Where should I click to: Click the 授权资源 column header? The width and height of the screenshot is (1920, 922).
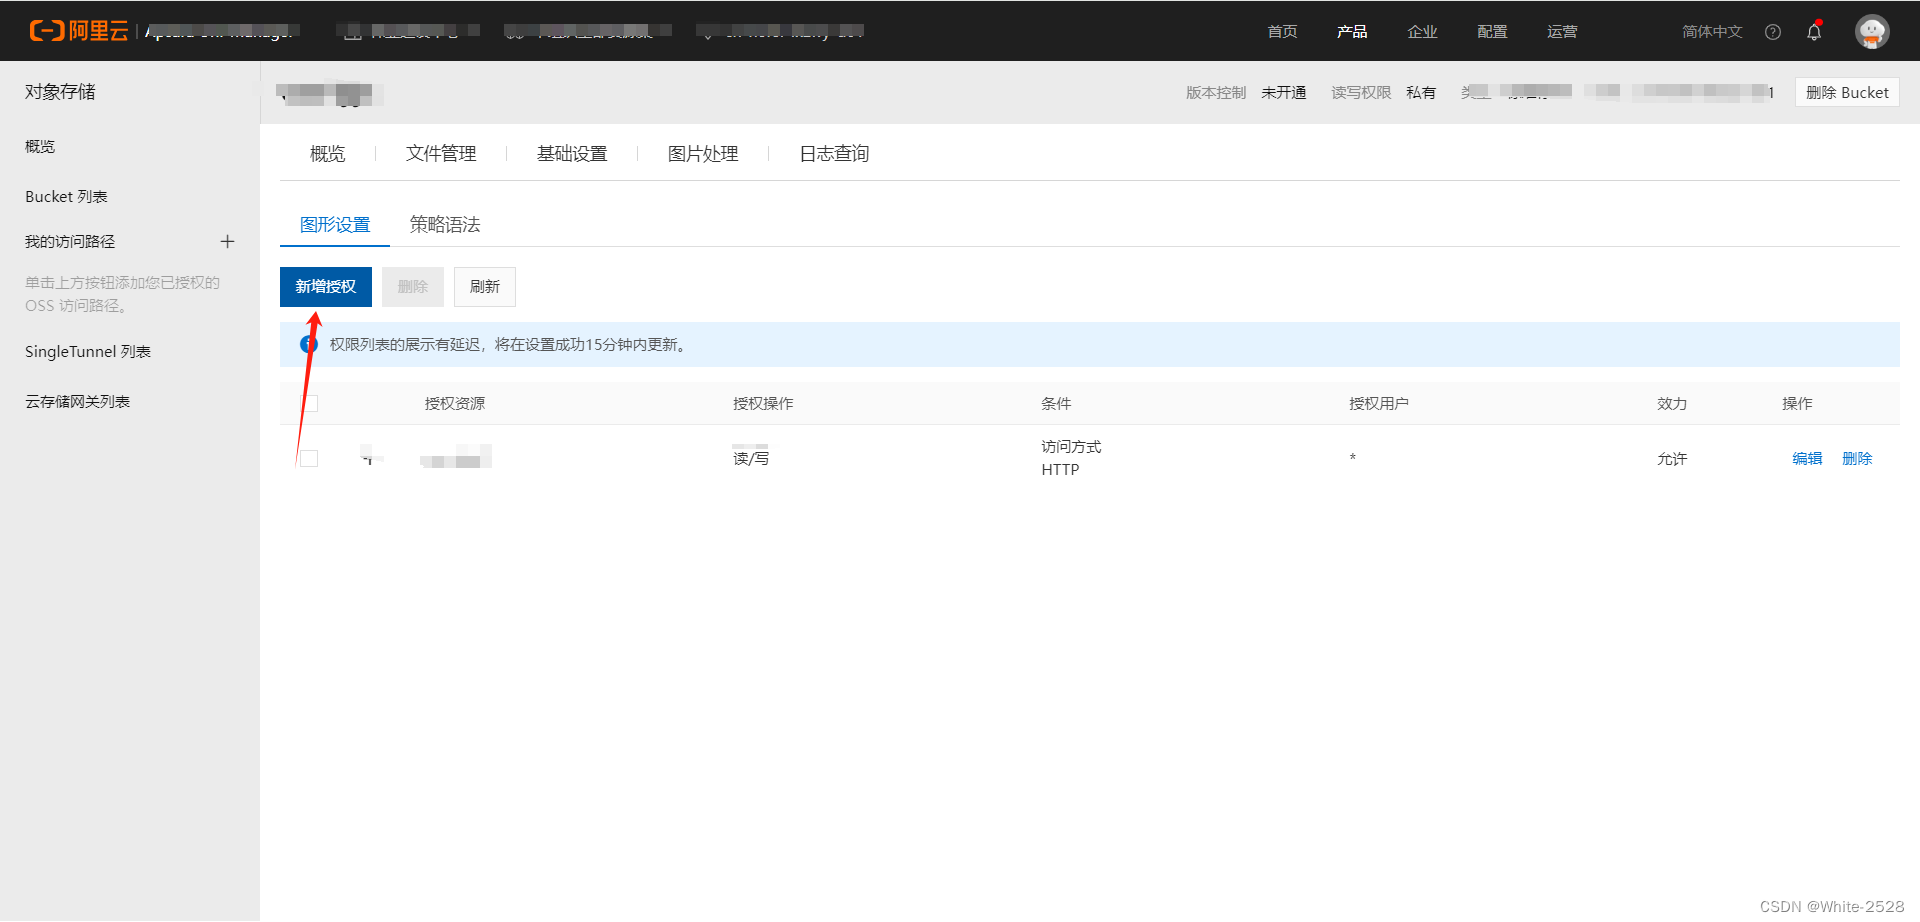coord(455,403)
